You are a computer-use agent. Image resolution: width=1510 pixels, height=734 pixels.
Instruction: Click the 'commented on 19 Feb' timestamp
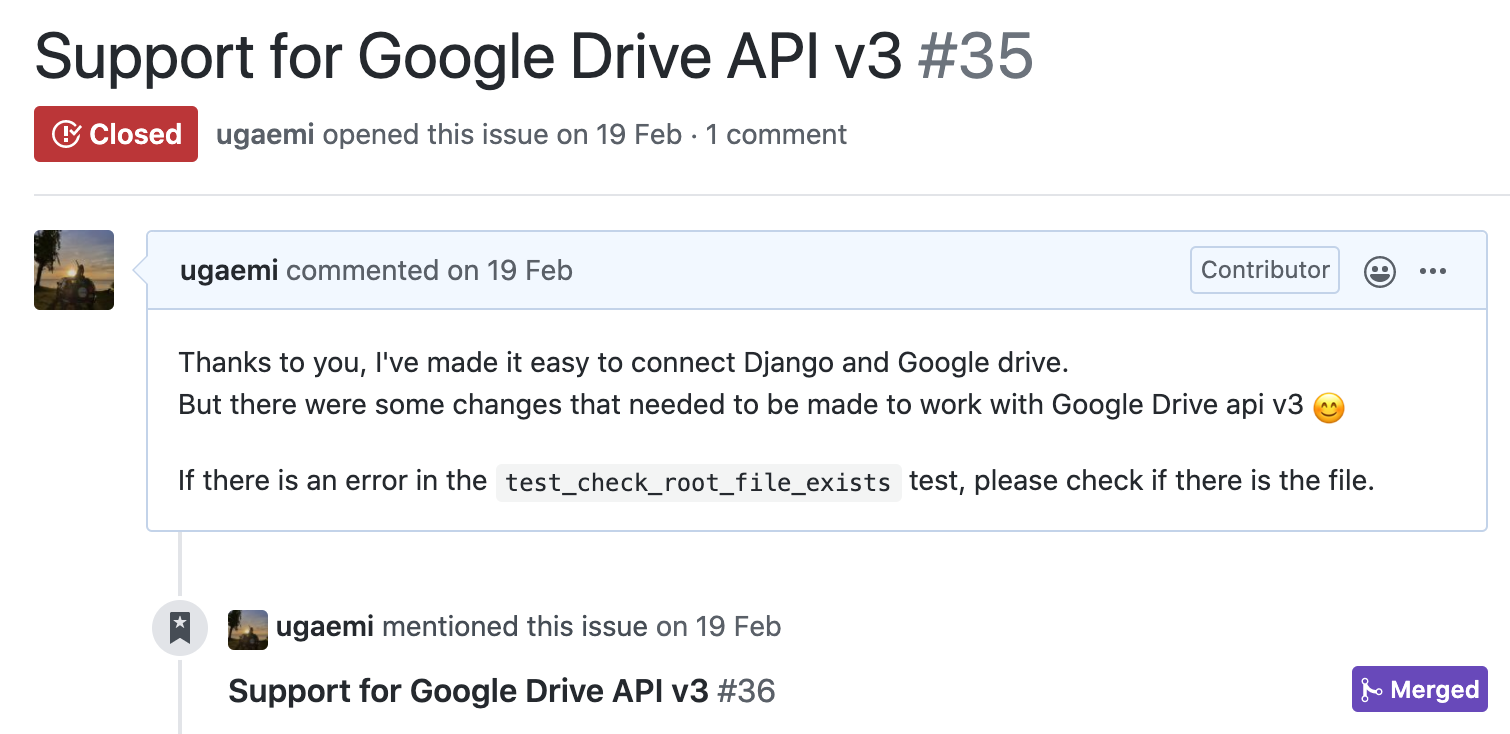(430, 270)
